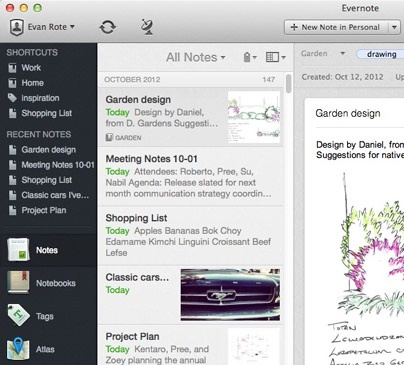Select the Notes icon in sidebar
404x365 pixels.
pyautogui.click(x=18, y=250)
